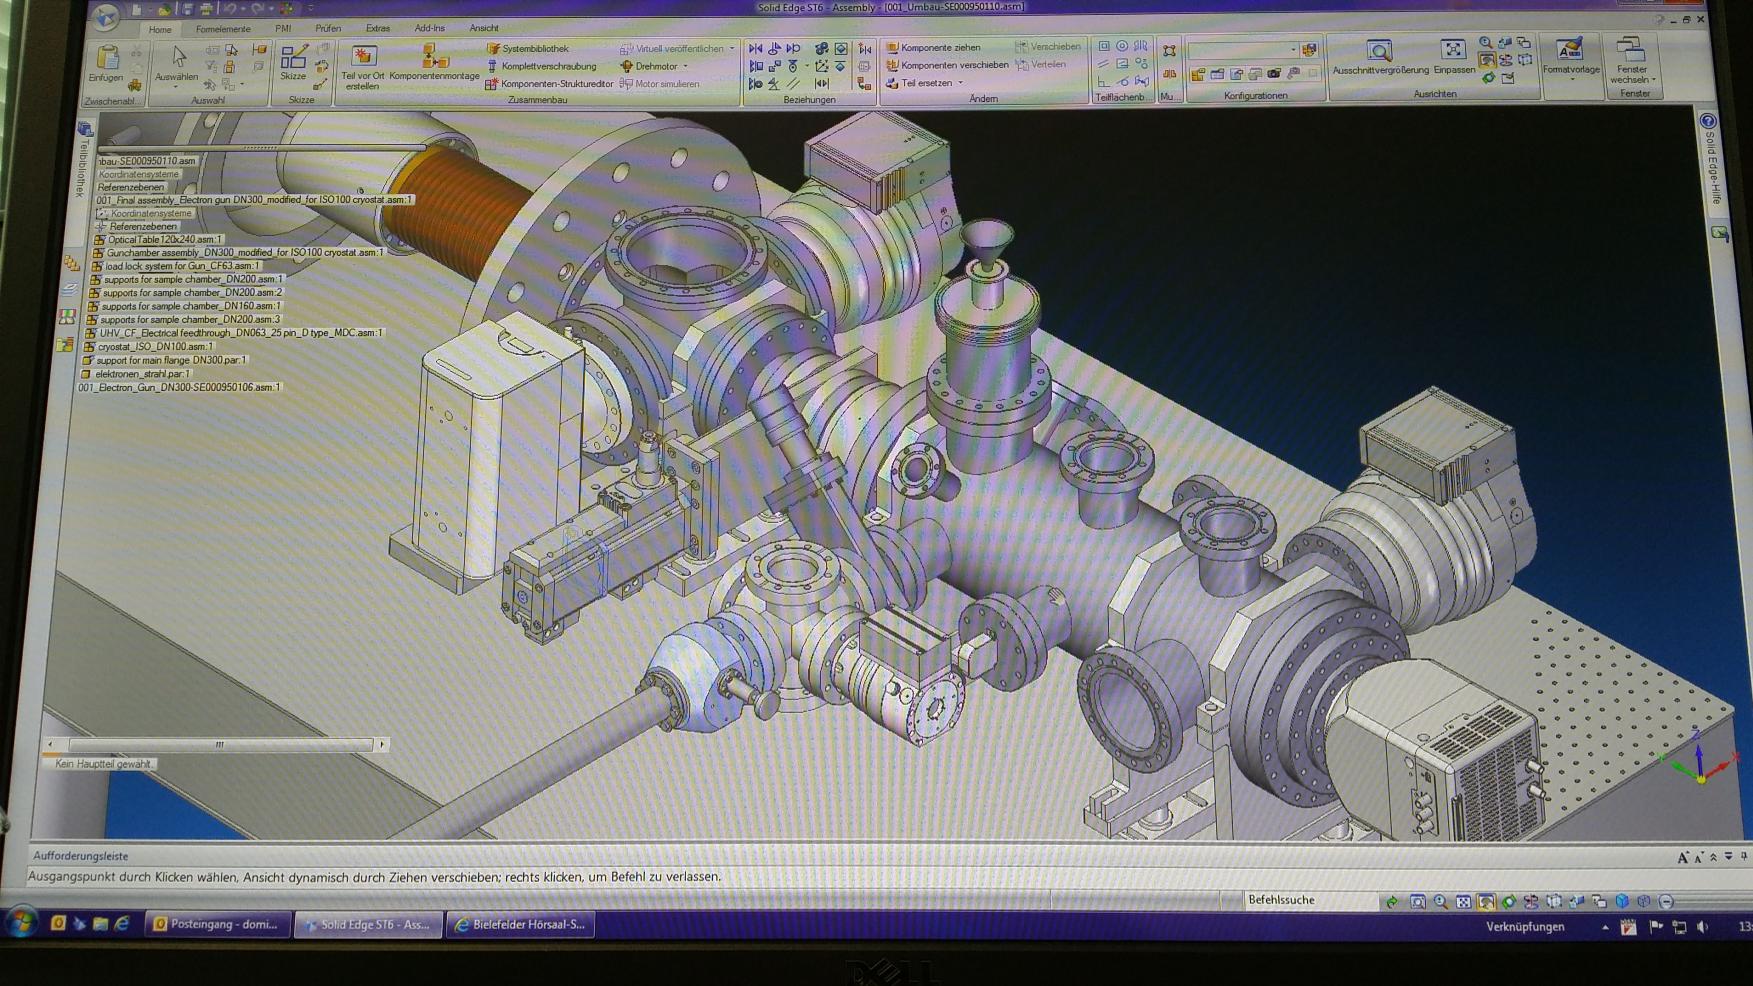Open the Extras ribbon tab
1753x986 pixels.
[x=376, y=27]
